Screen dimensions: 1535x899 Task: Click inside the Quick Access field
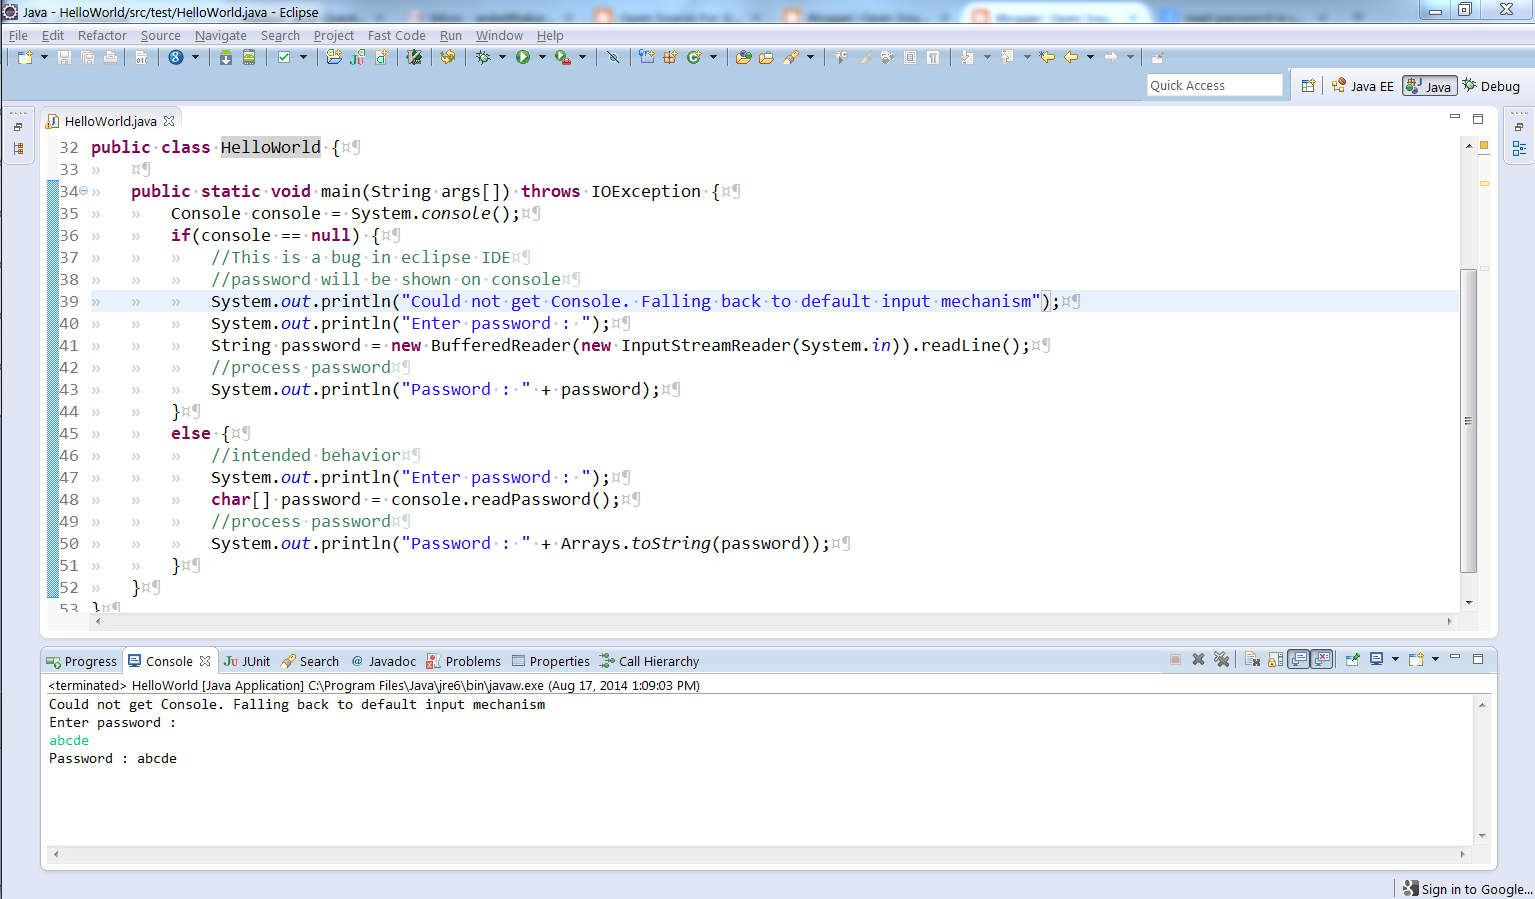(1213, 84)
